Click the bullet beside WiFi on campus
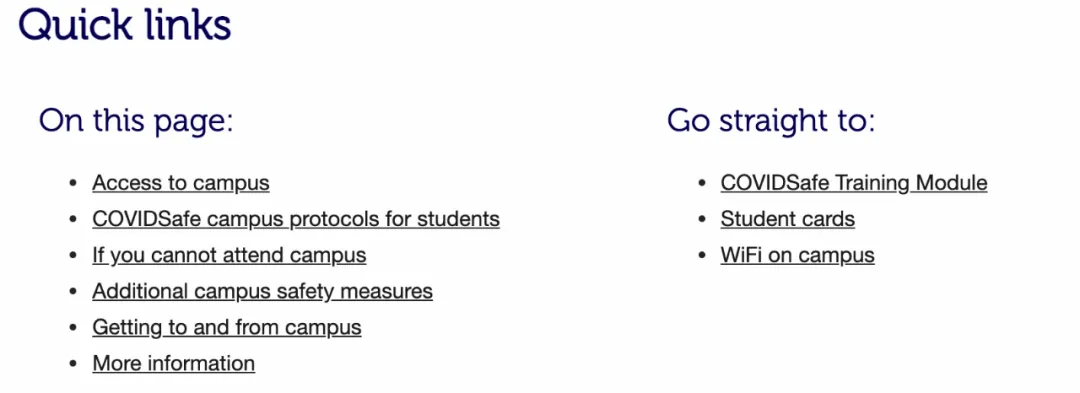Image resolution: width=1080 pixels, height=393 pixels. point(702,256)
